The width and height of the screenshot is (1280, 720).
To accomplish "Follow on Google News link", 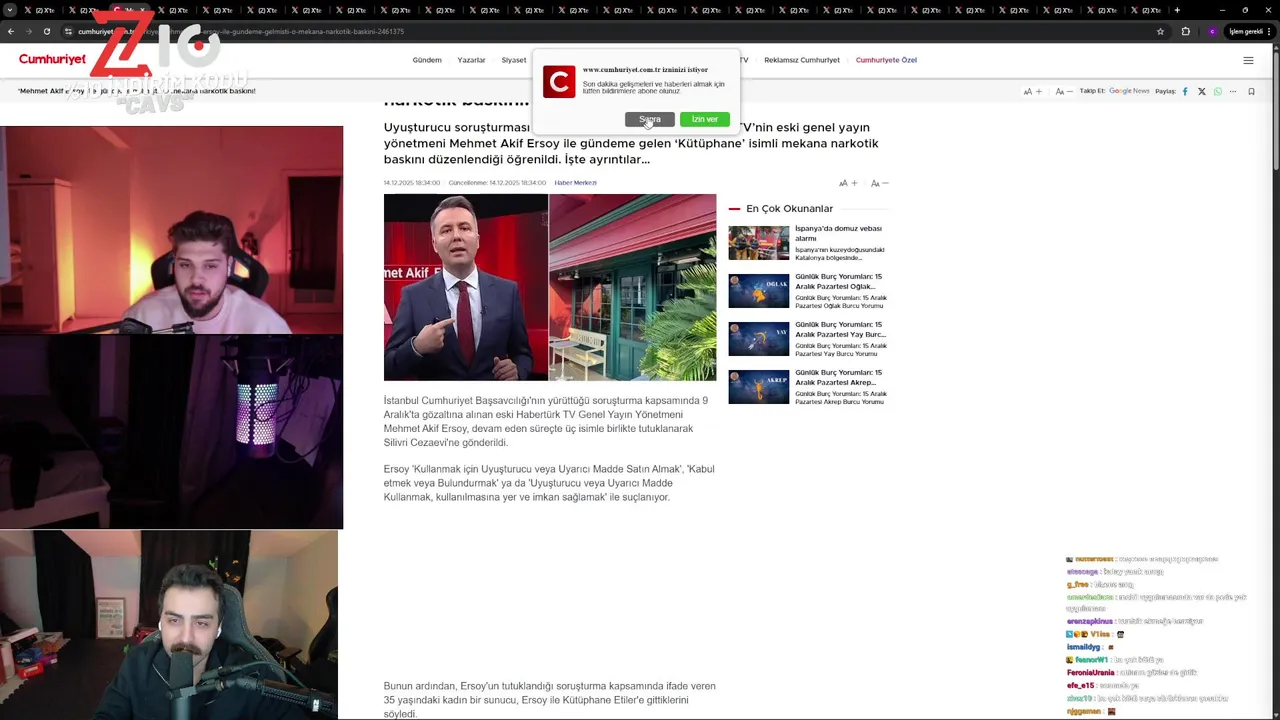I will [x=1129, y=91].
